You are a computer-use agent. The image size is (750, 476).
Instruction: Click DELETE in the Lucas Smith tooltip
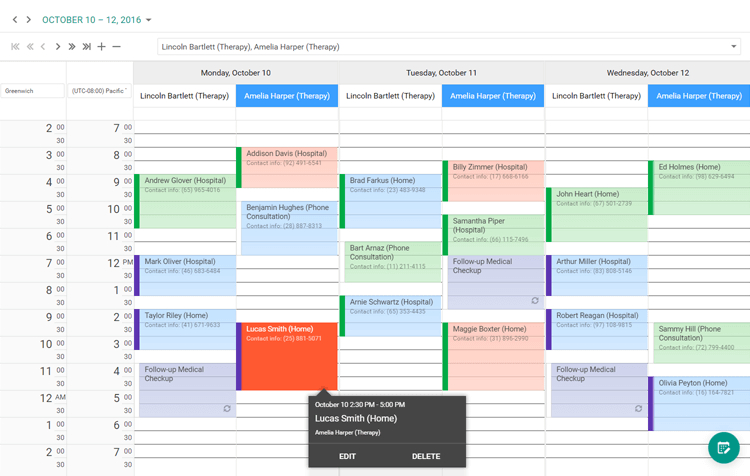[426, 456]
